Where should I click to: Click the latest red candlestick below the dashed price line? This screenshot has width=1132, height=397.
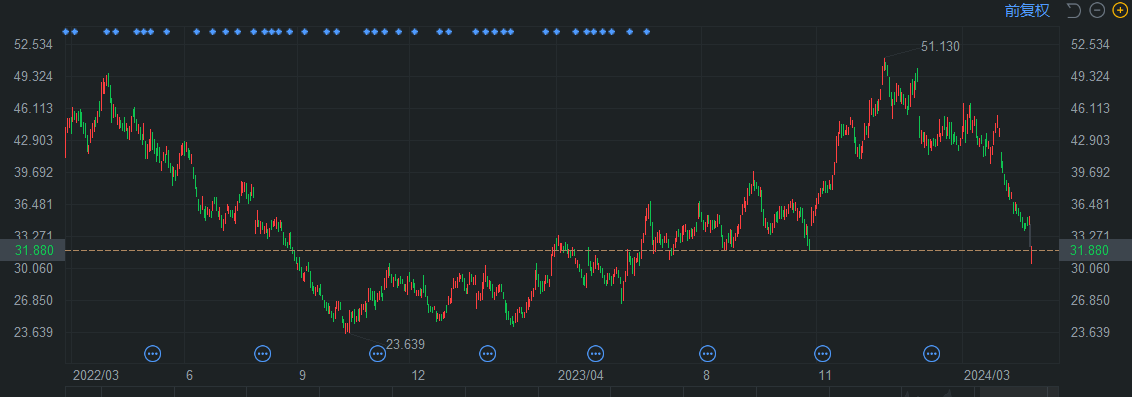(x=1032, y=256)
